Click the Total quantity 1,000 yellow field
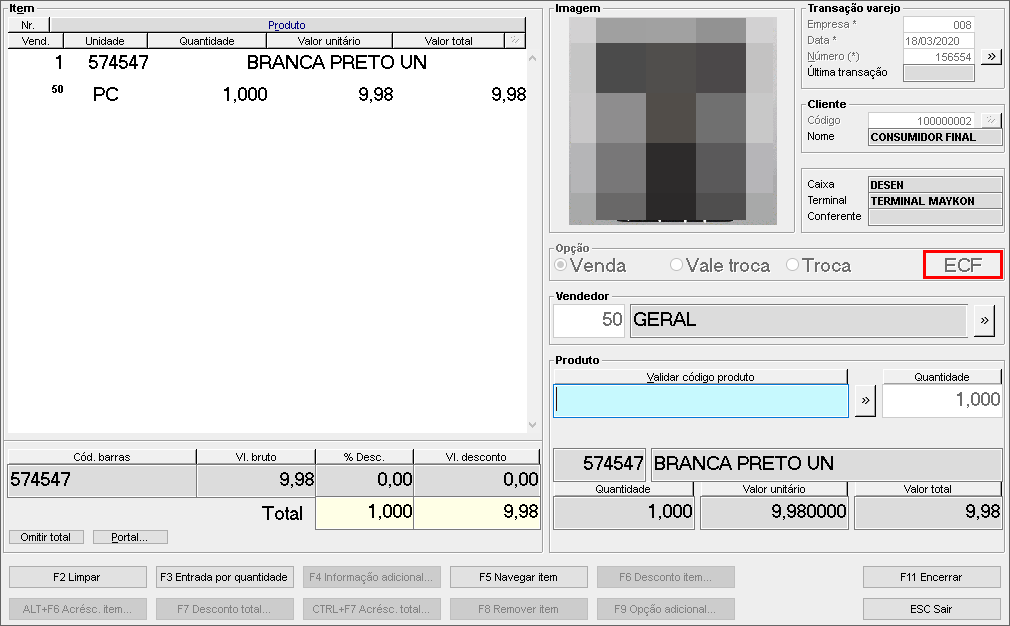This screenshot has height=626, width=1010. click(x=365, y=513)
